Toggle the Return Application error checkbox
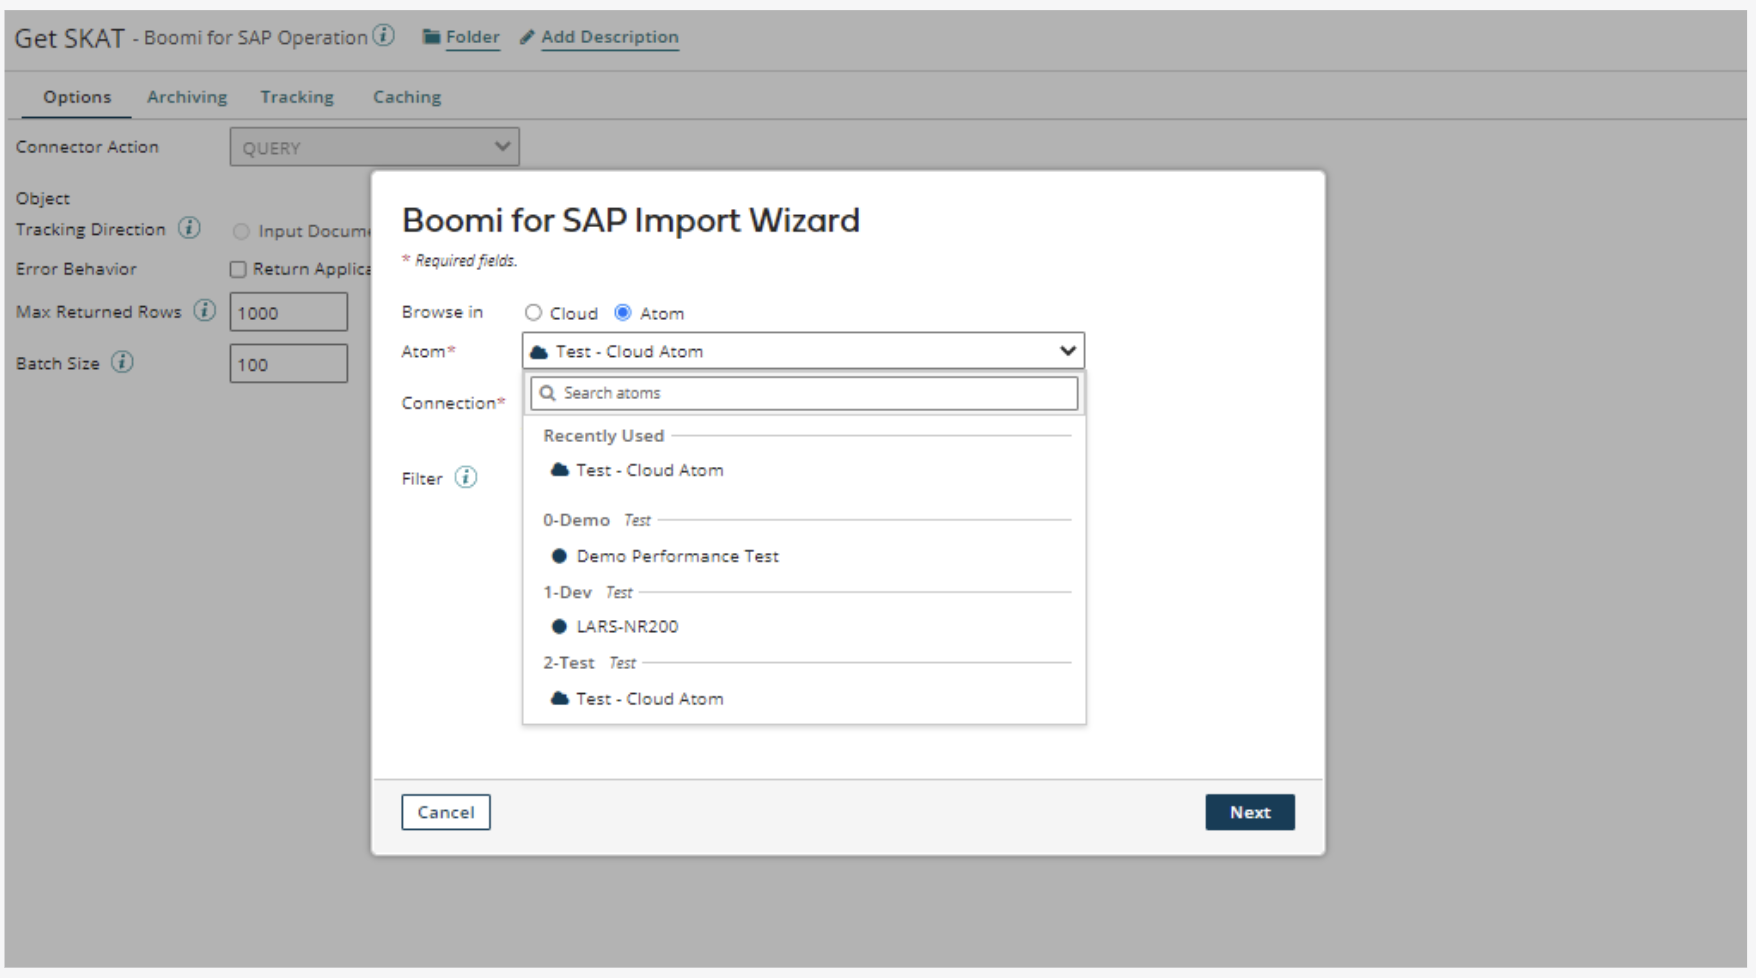This screenshot has height=978, width=1756. click(x=238, y=269)
